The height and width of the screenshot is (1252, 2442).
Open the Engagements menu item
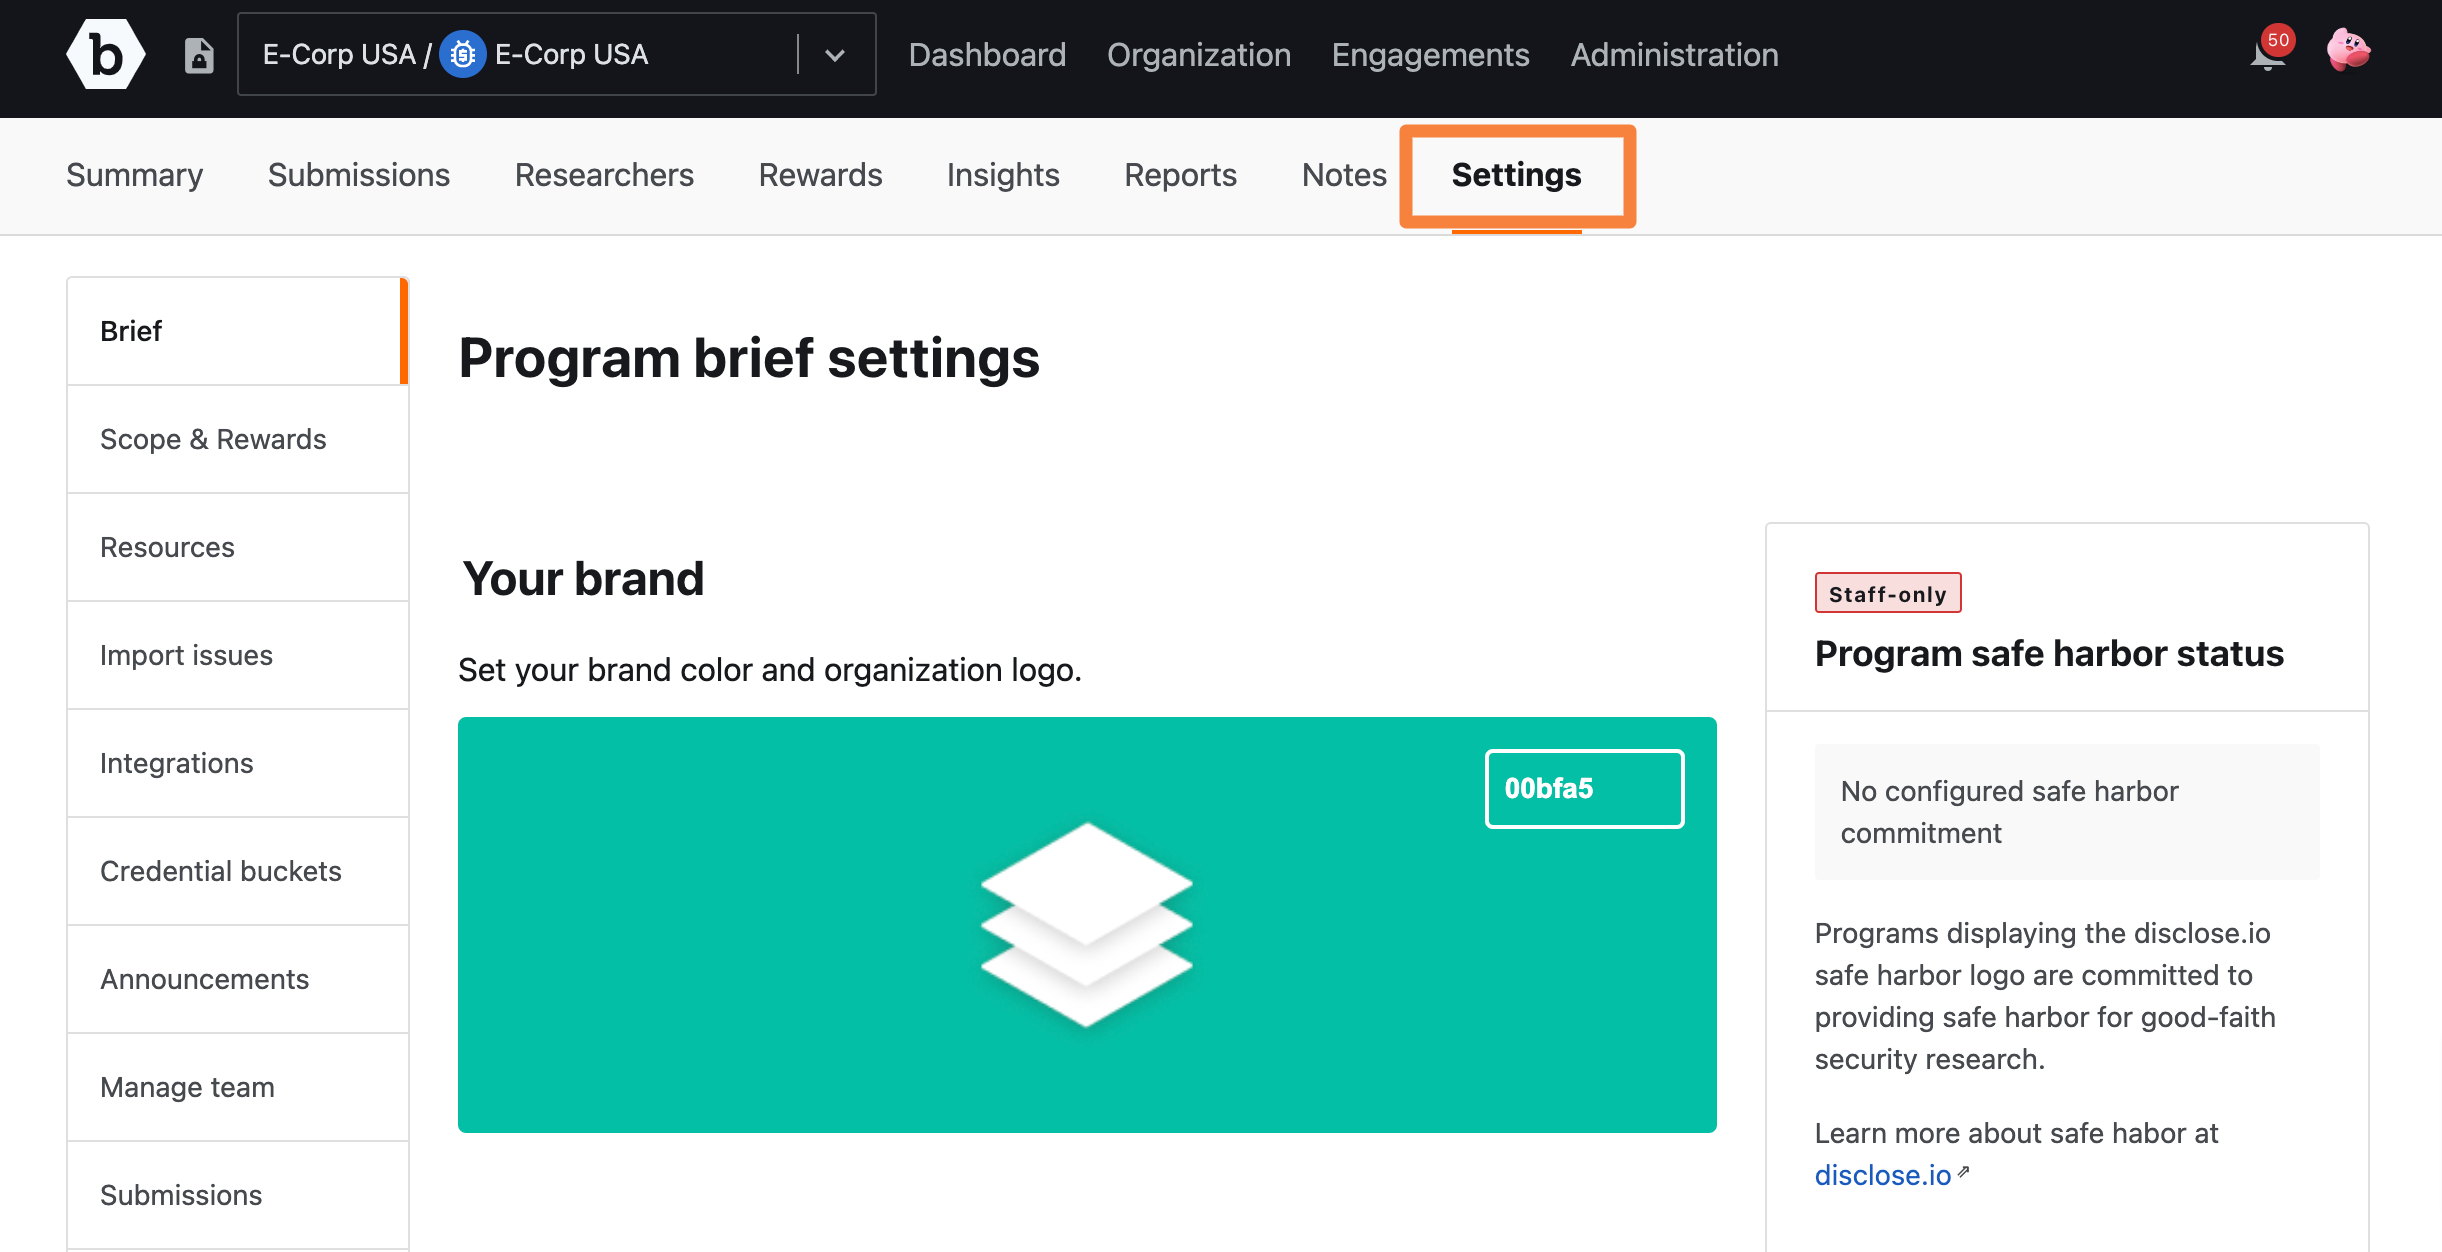1430,55
